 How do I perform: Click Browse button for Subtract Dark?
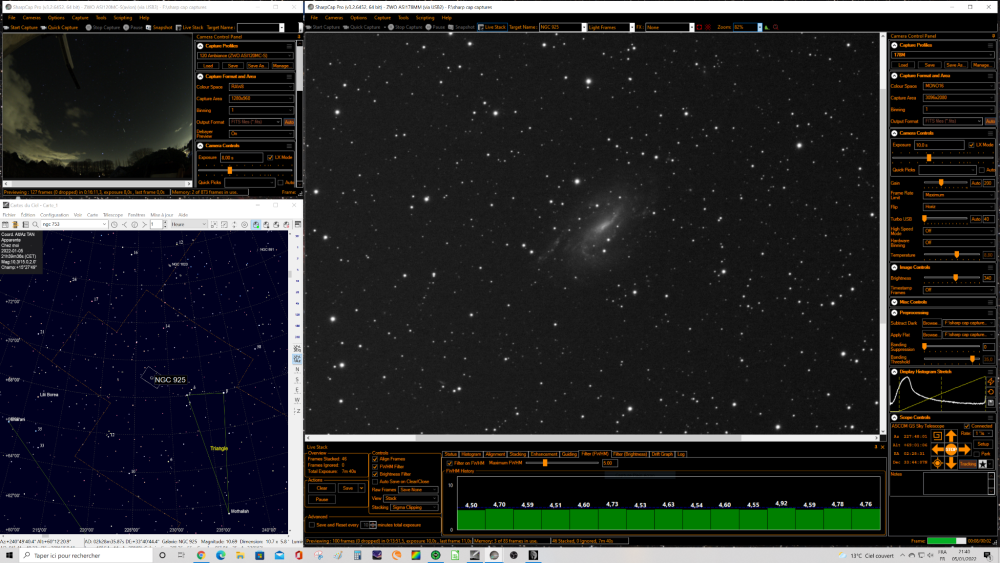click(x=932, y=323)
